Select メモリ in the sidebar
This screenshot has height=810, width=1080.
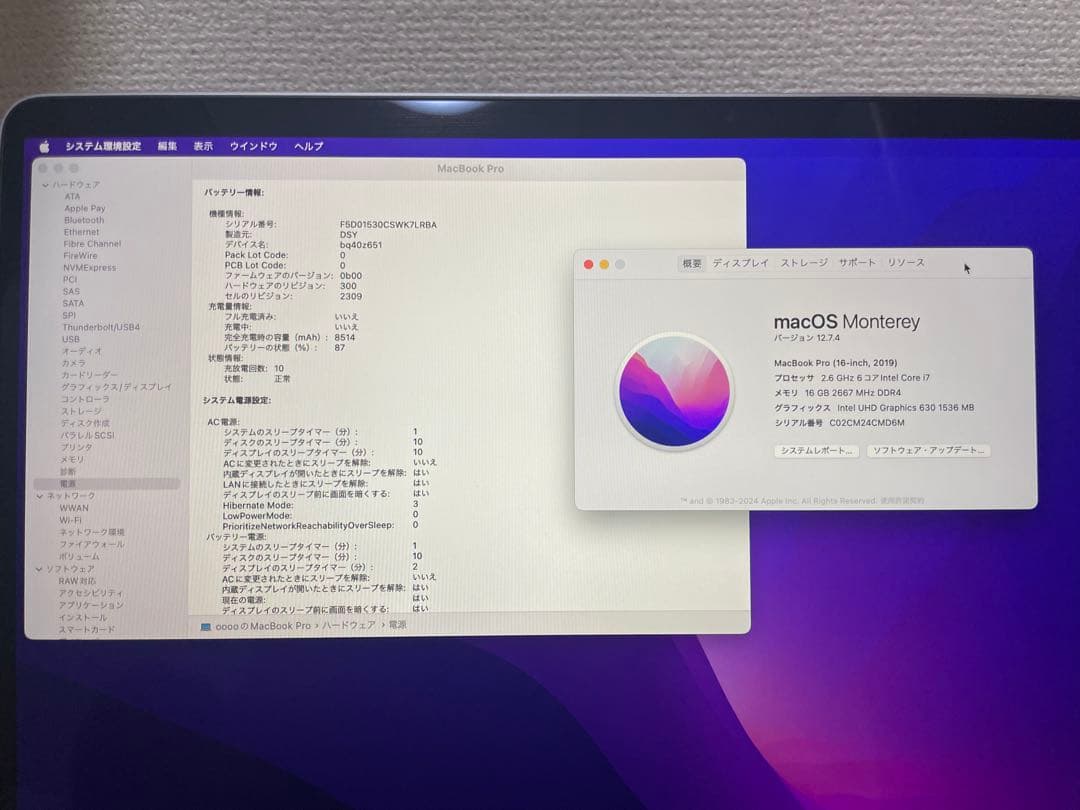(72, 459)
